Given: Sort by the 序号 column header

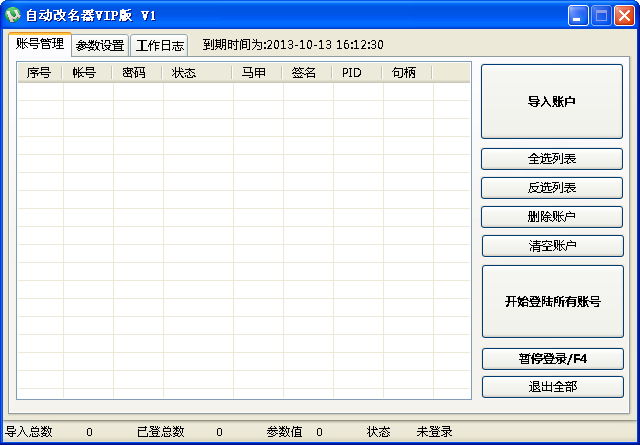Looking at the screenshot, I should [40, 73].
